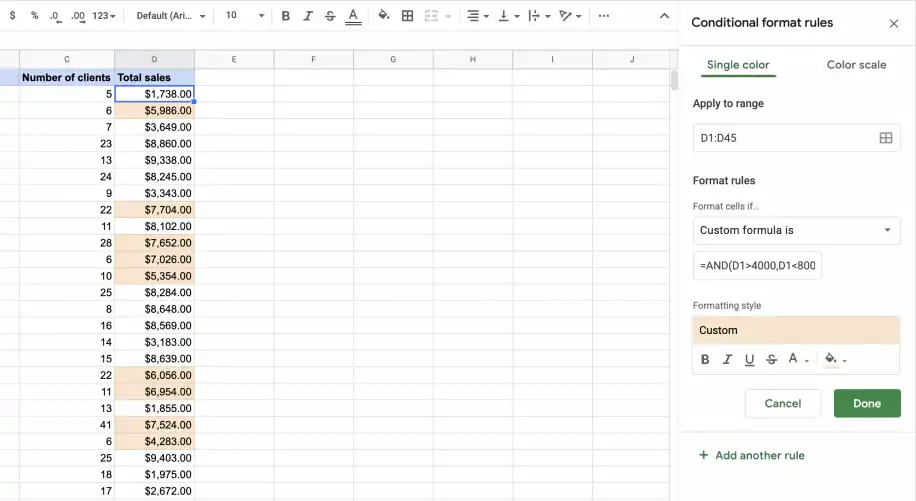Select cell containing $5,986.00
The height and width of the screenshot is (501, 916).
tap(154, 110)
